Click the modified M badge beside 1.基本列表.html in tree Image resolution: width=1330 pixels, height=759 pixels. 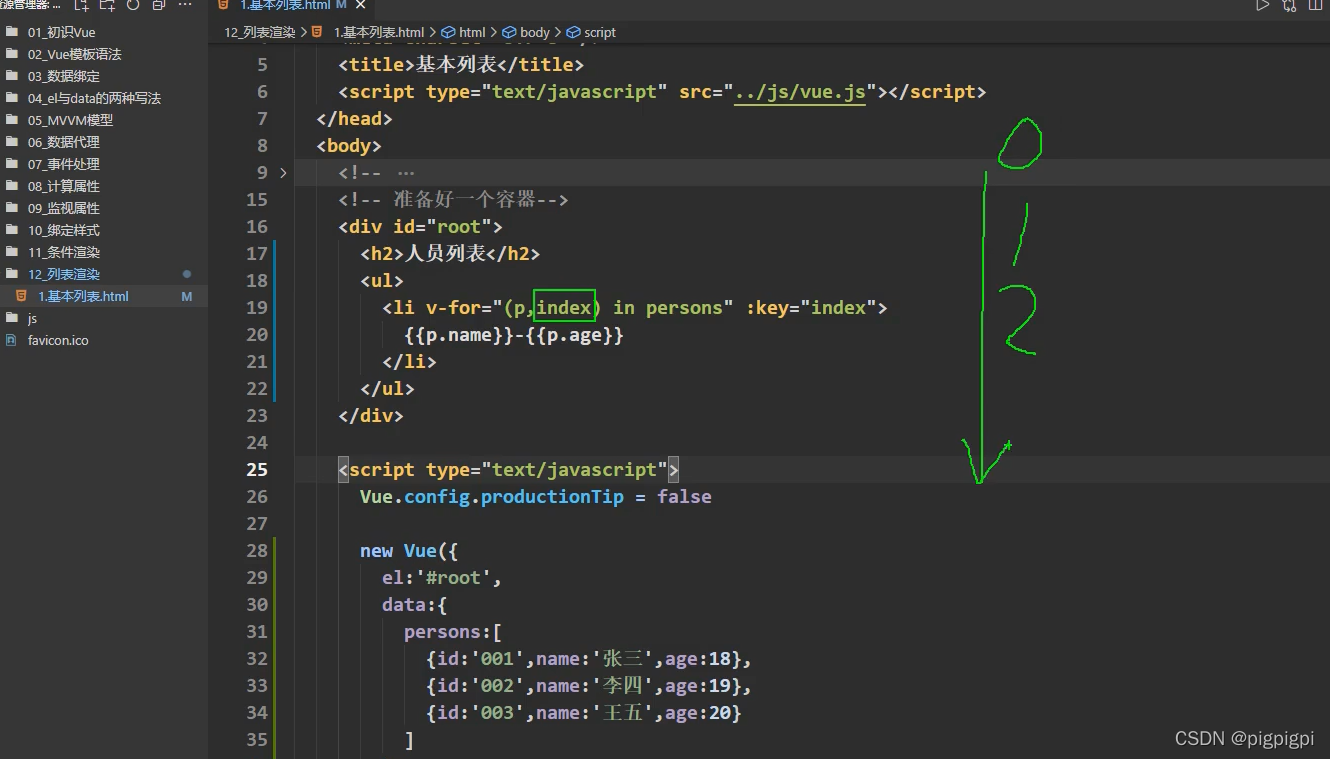187,297
